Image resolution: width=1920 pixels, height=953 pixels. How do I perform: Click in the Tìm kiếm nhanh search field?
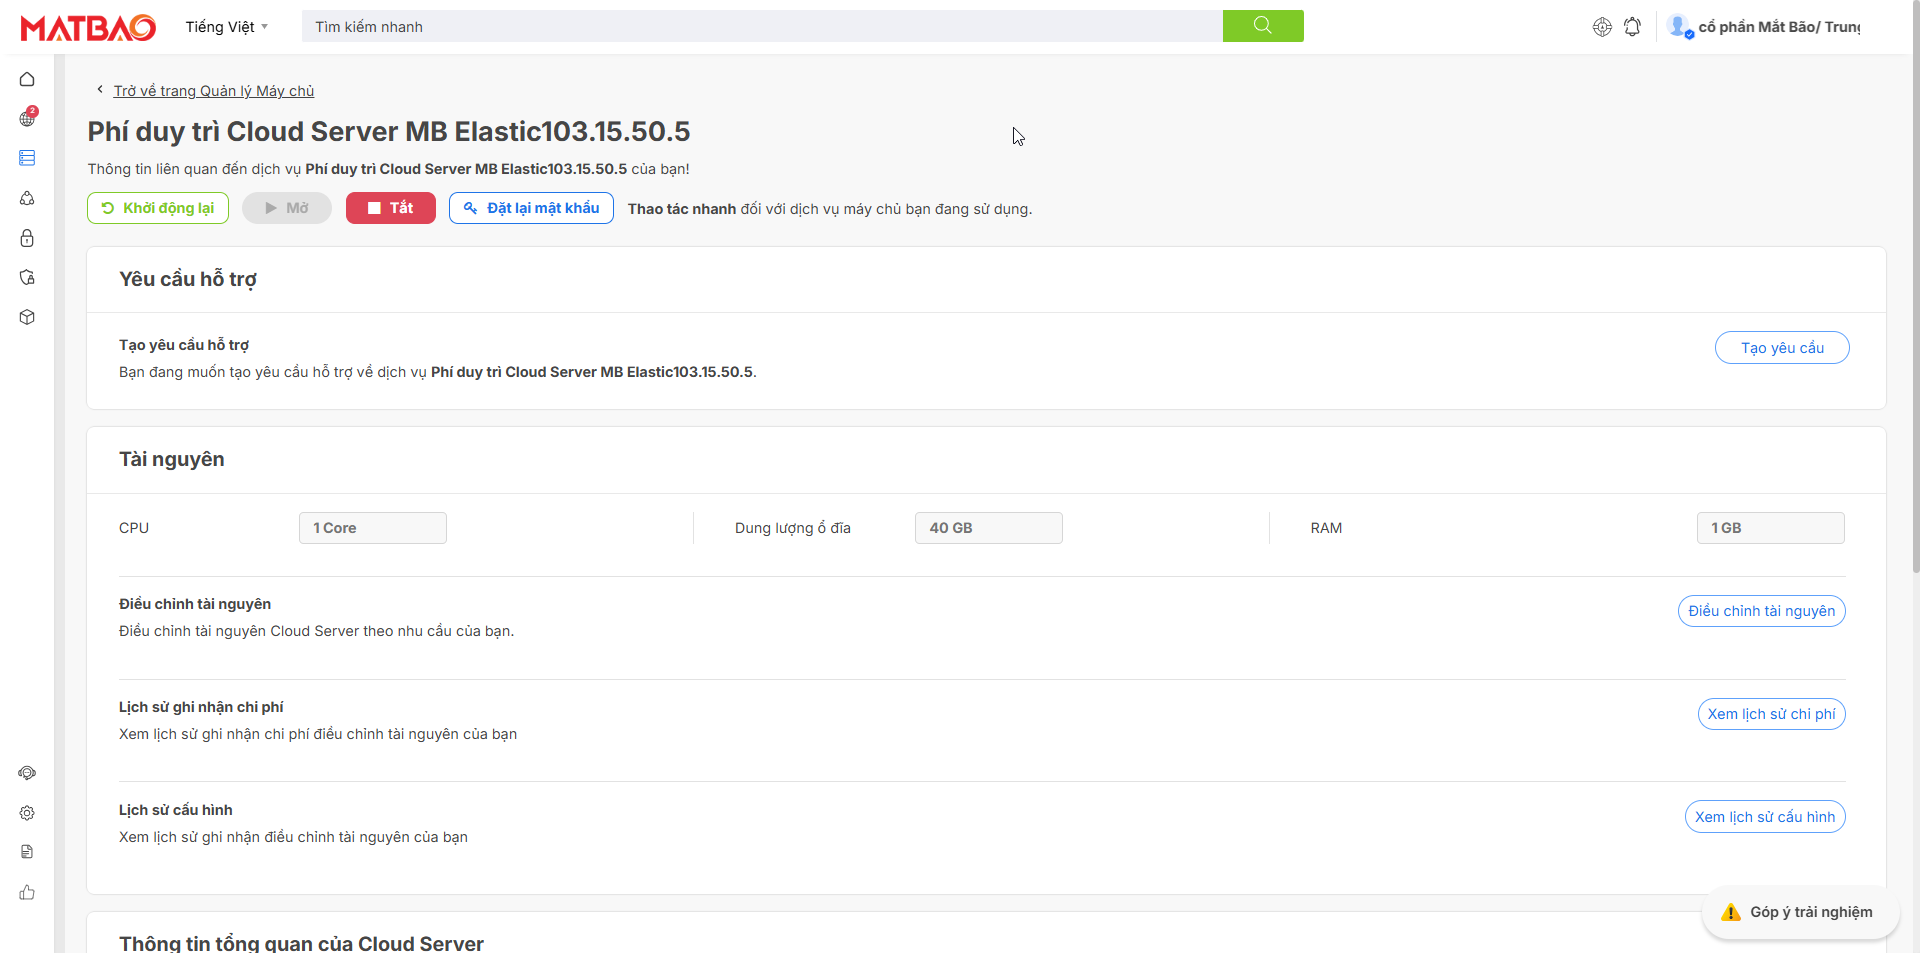[760, 27]
